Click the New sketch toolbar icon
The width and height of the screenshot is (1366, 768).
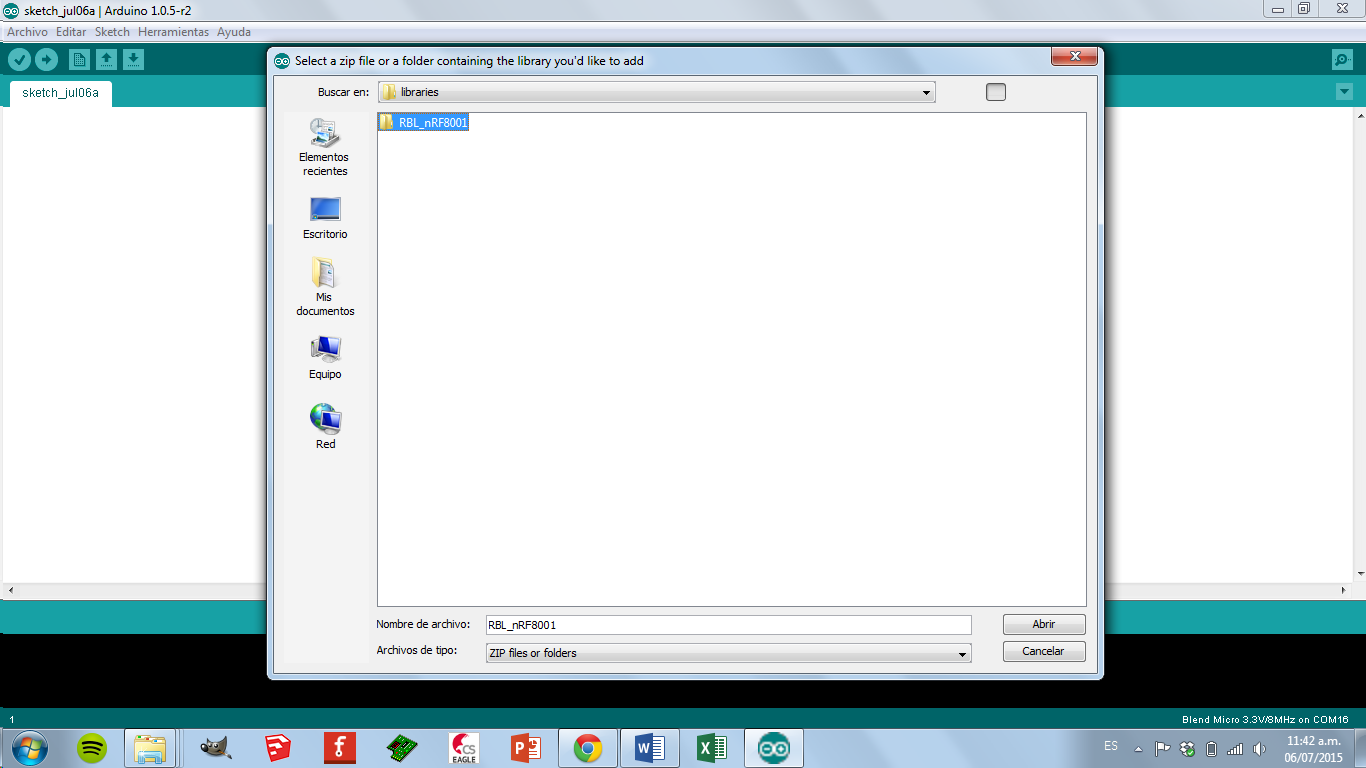tap(79, 60)
